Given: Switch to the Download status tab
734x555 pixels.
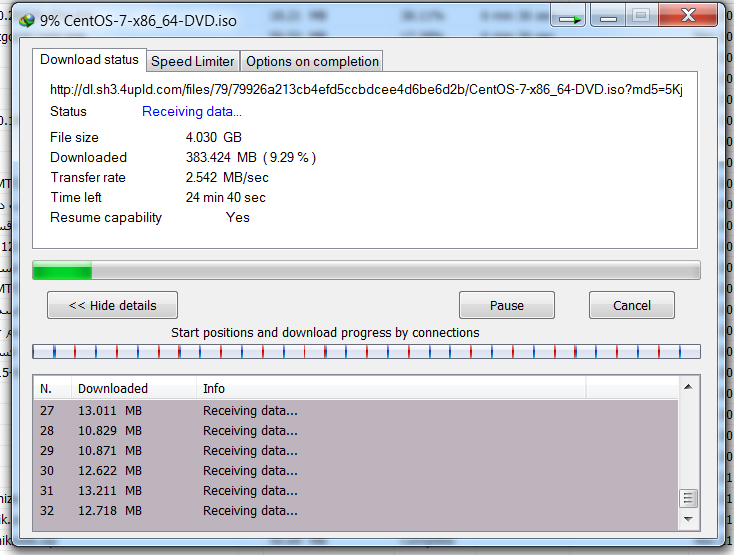Looking at the screenshot, I should point(89,60).
